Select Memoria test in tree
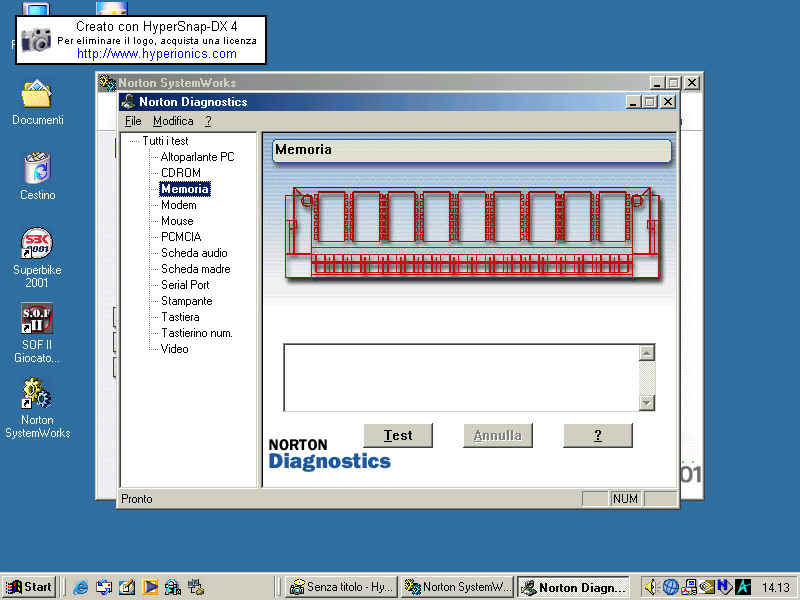The width and height of the screenshot is (800, 600). tap(185, 189)
